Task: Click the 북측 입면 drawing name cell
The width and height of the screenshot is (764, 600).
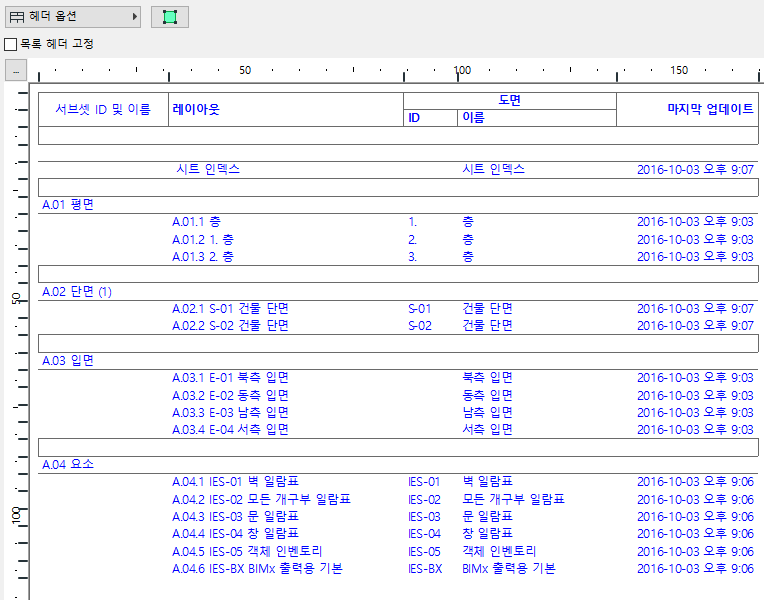Action: click(x=487, y=378)
